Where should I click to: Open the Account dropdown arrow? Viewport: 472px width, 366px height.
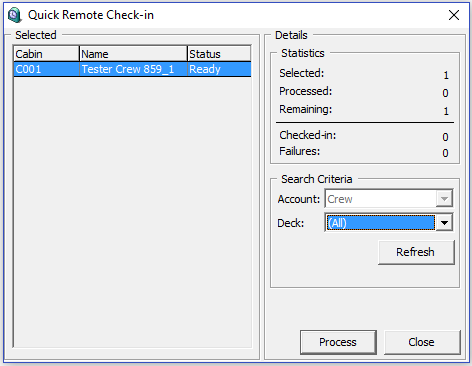[x=444, y=199]
